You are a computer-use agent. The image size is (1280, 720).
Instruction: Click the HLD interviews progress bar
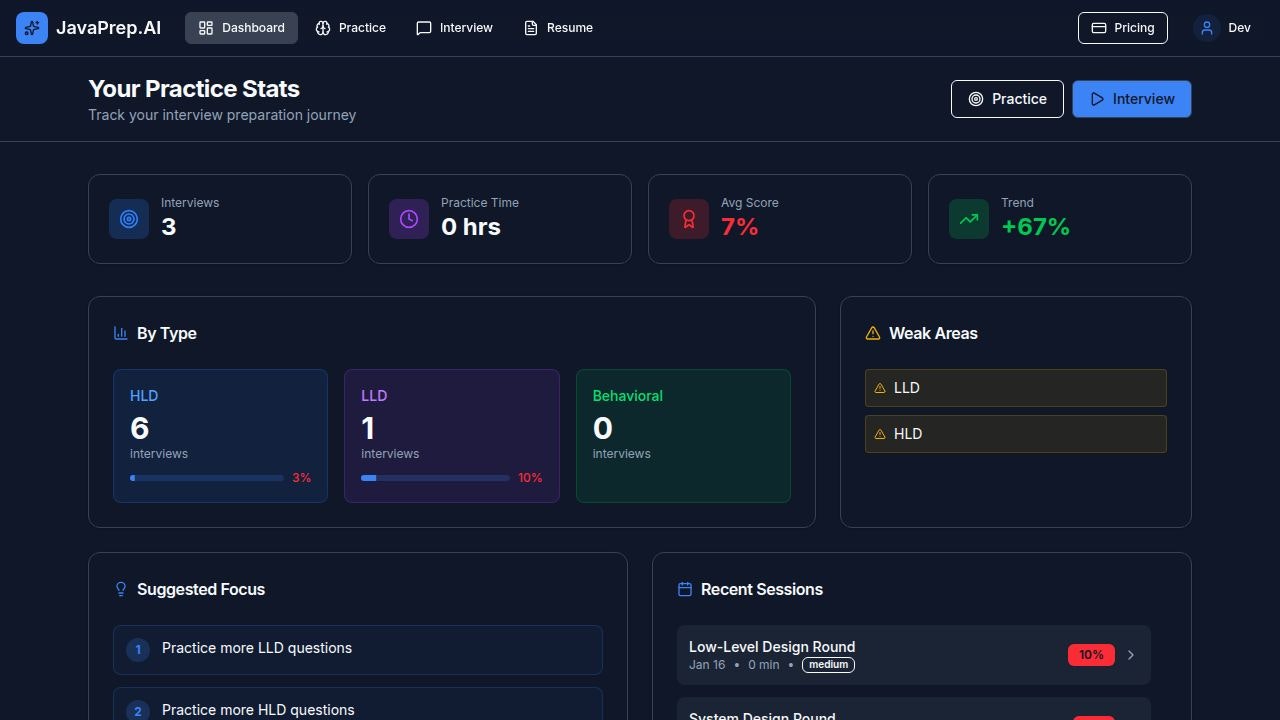tap(206, 478)
